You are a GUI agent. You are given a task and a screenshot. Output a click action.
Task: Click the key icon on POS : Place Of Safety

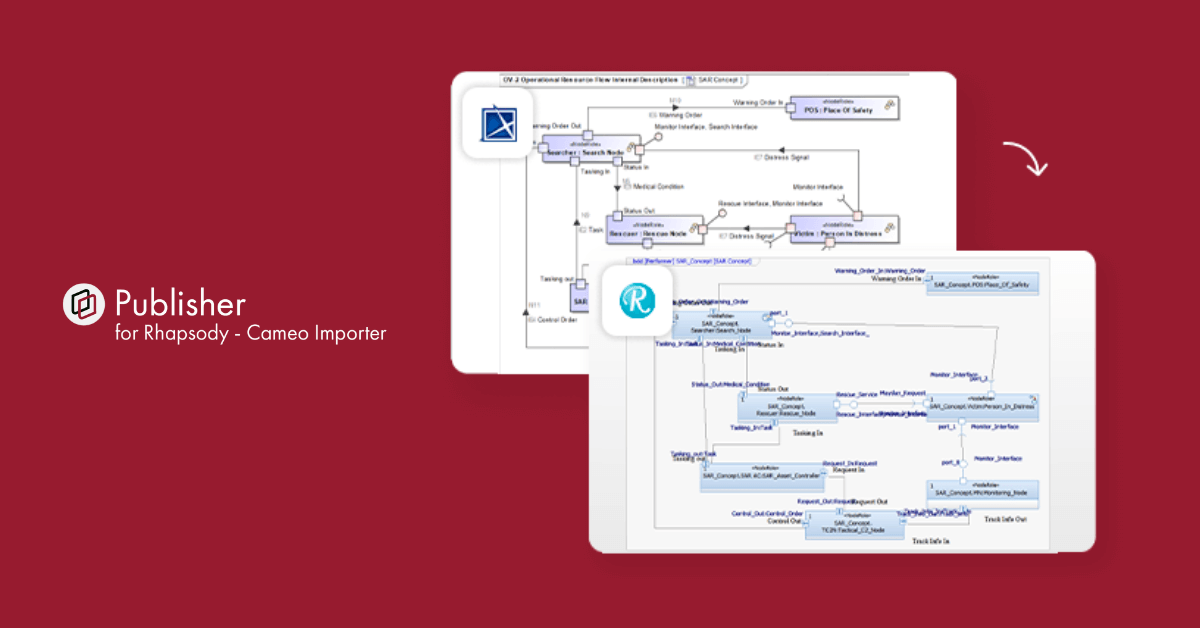(888, 104)
